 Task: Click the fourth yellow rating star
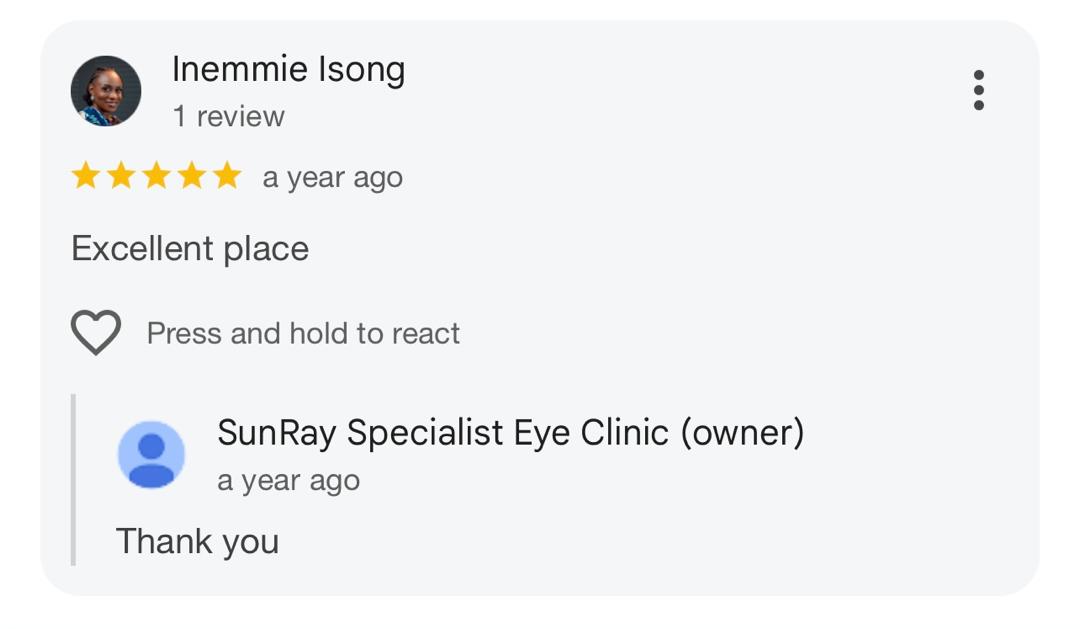click(191, 176)
